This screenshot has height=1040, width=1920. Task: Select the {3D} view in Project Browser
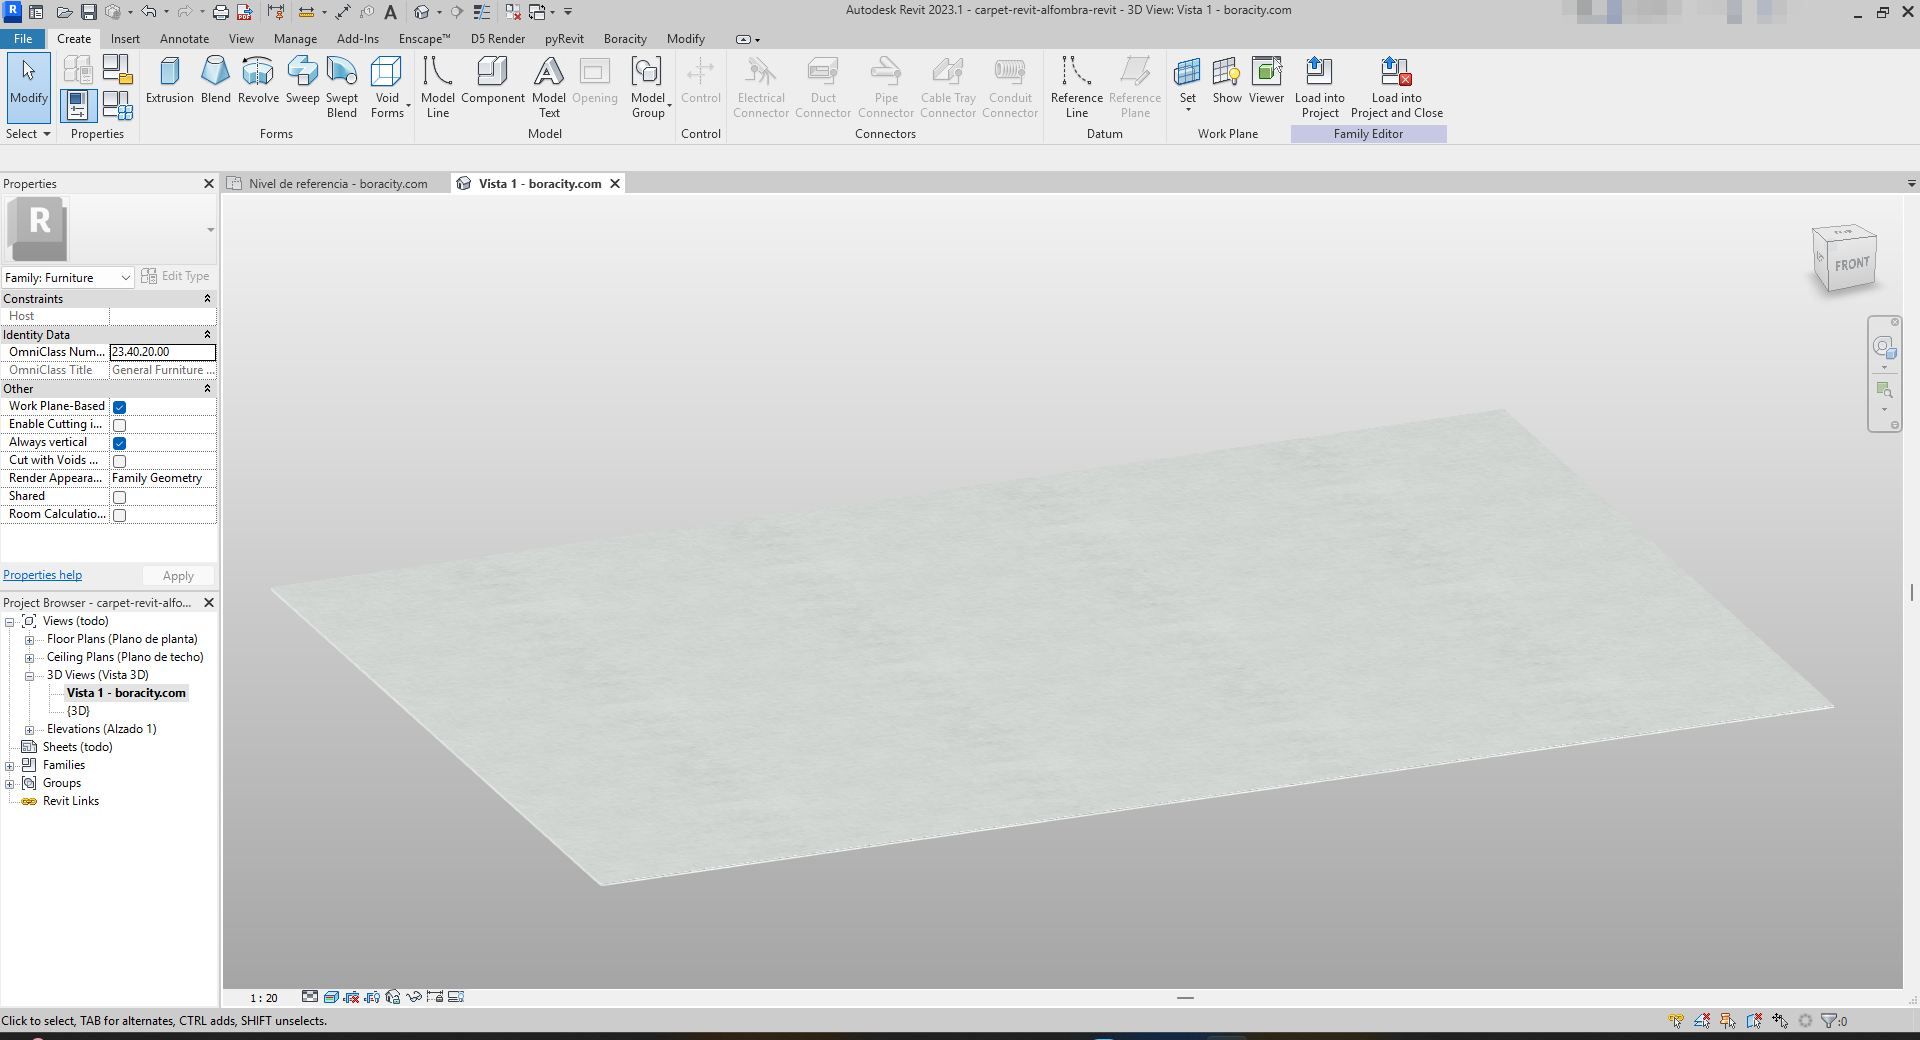78,711
